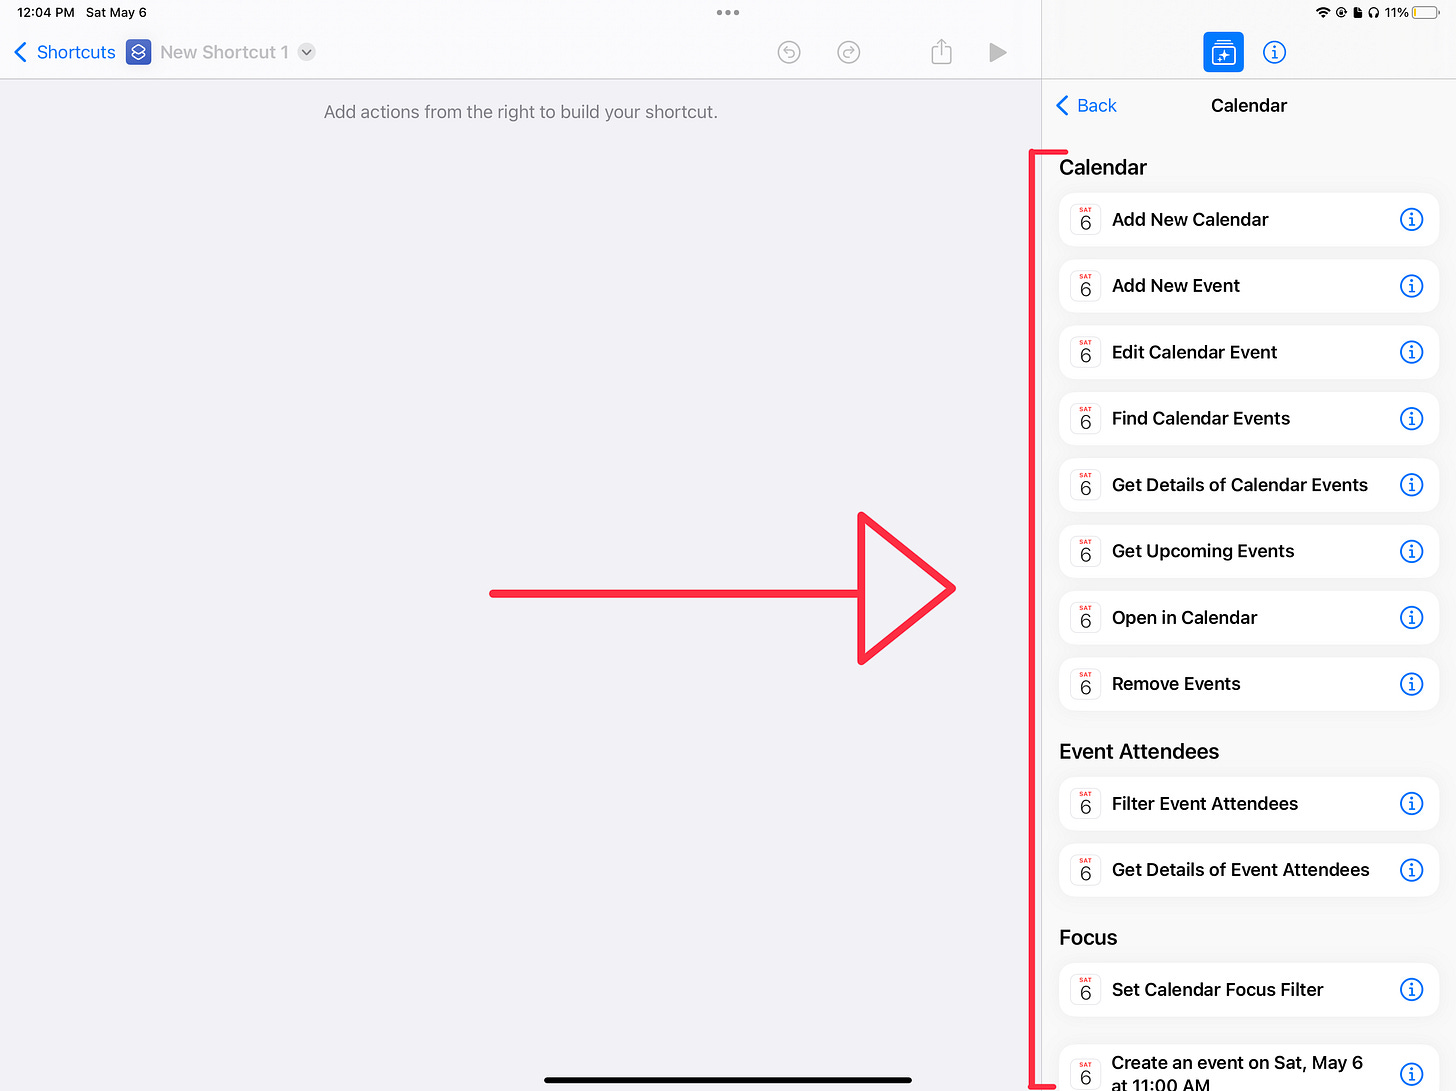Tap the undo arrow icon
Viewport: 1456px width, 1091px height.
tap(789, 52)
